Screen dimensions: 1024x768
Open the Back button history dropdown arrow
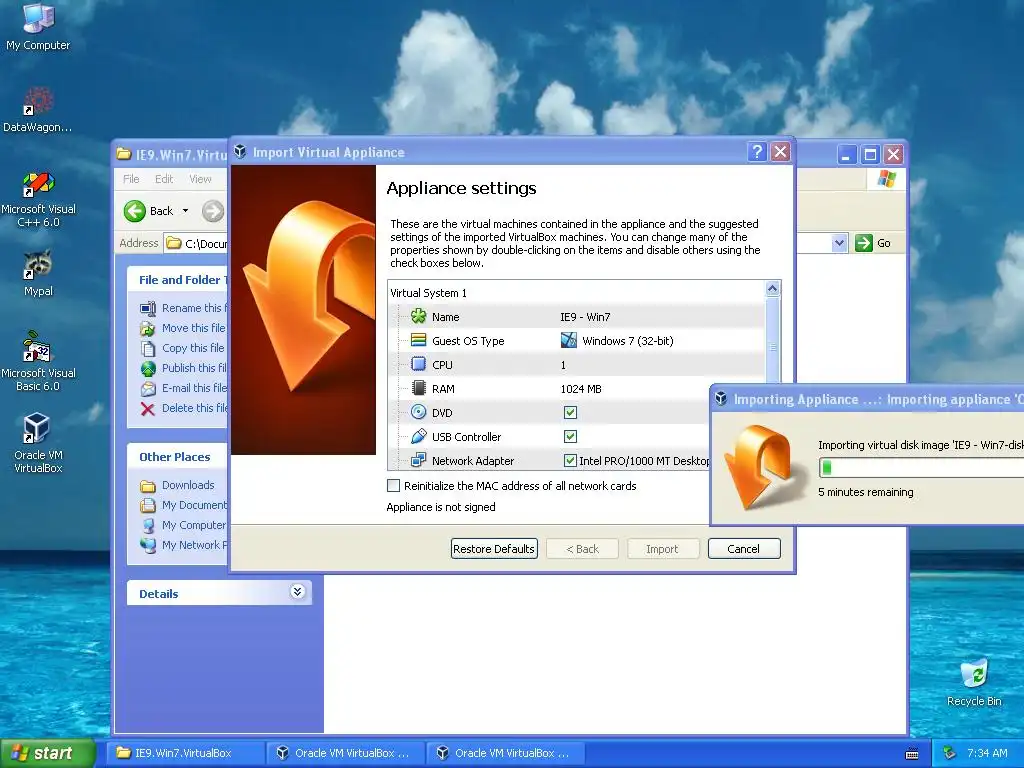(x=185, y=211)
